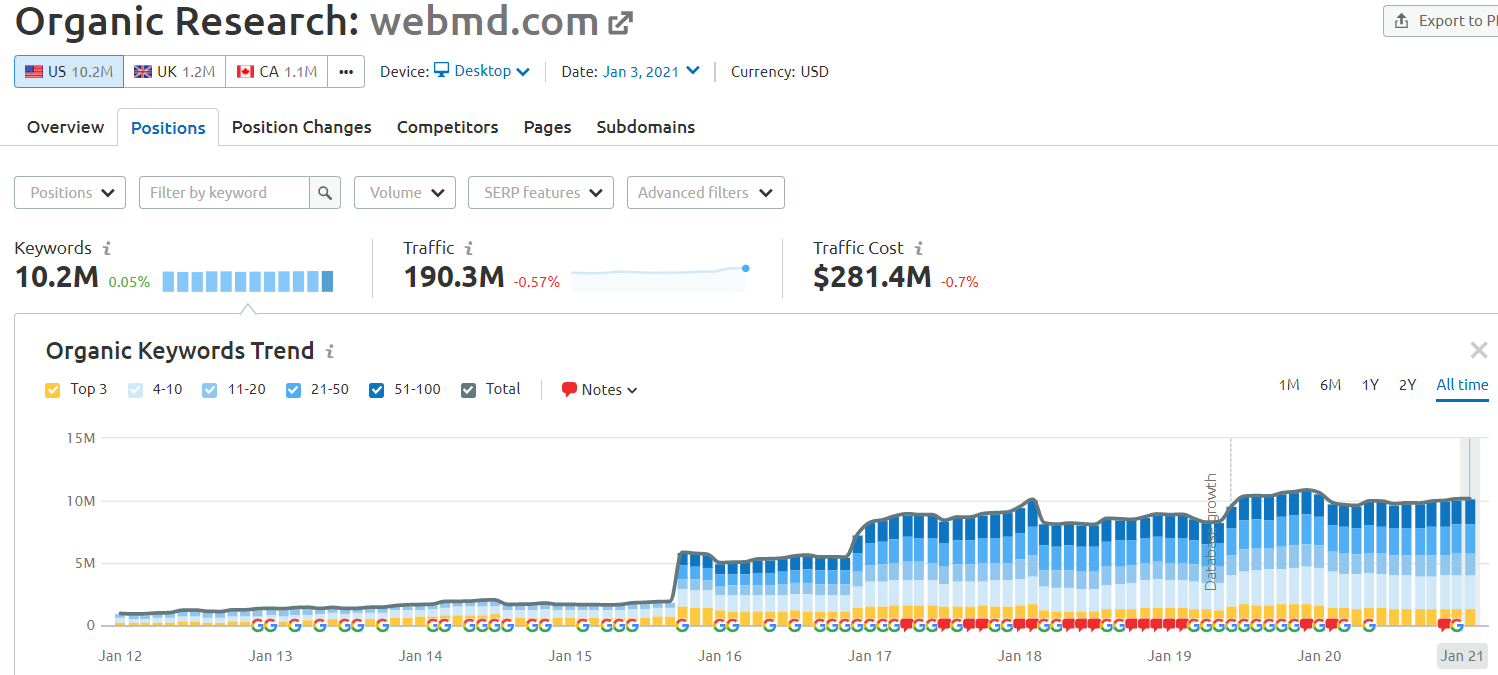Toggle the 21-50 positions checkbox
The width and height of the screenshot is (1498, 675).
click(293, 390)
